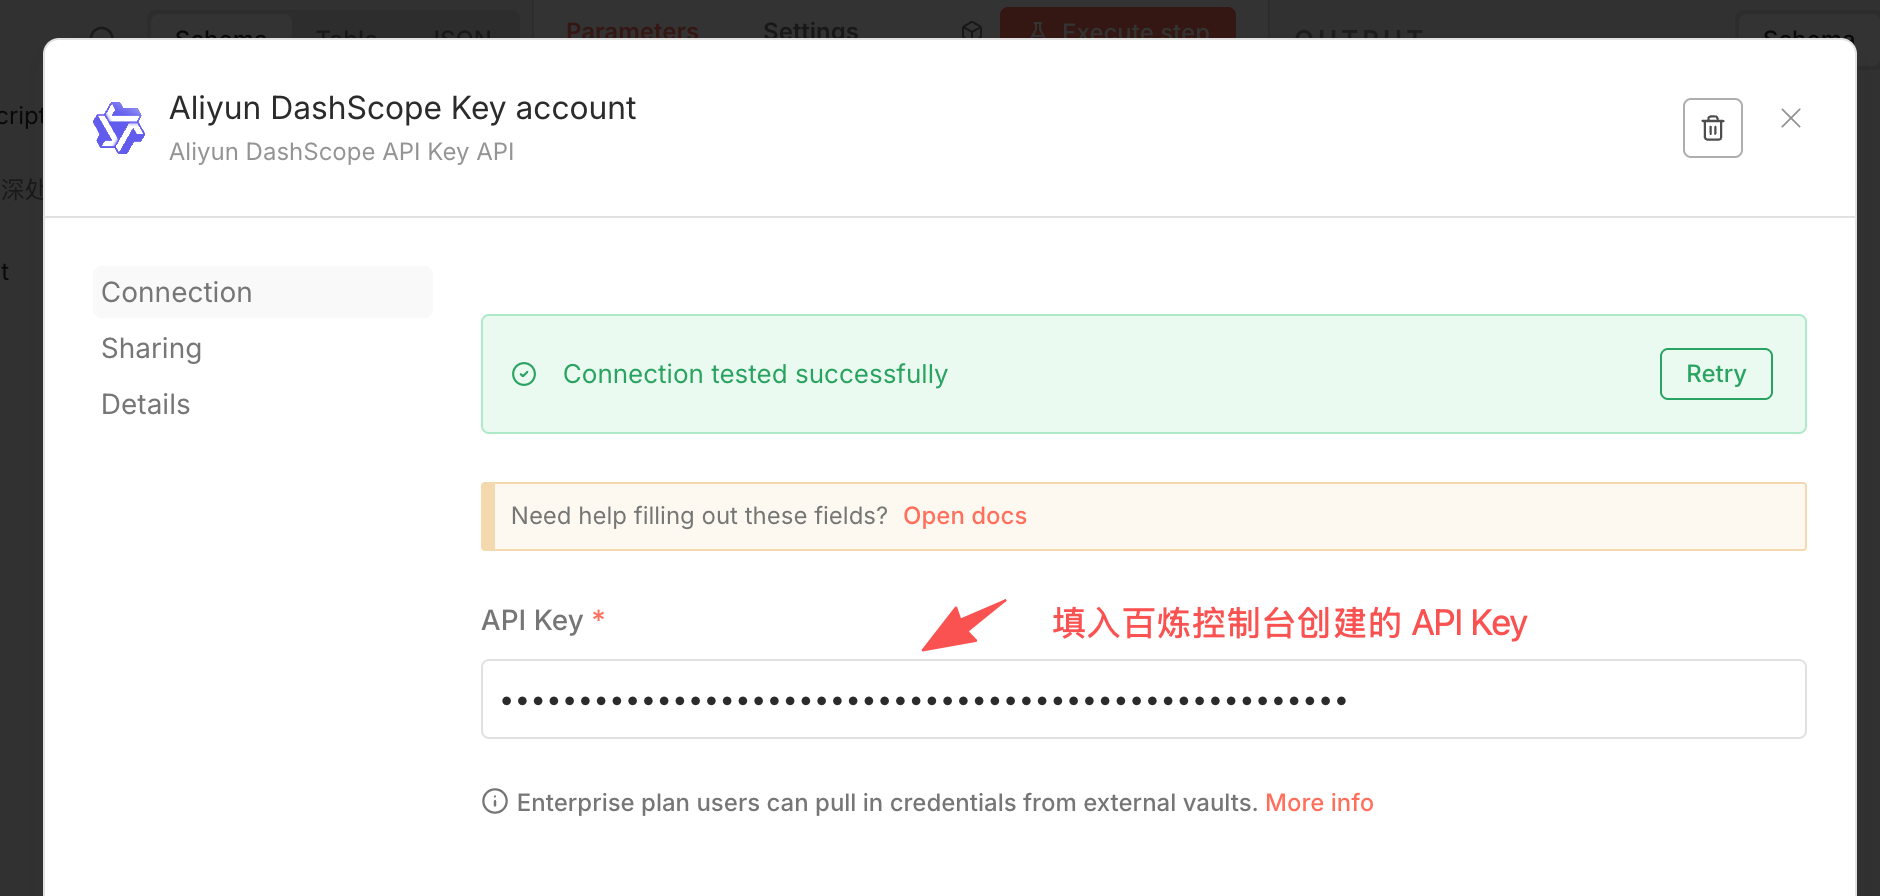Click the credential name 'Aliyun DashScope Key account'
Screen dimensions: 1880x896
click(x=402, y=108)
